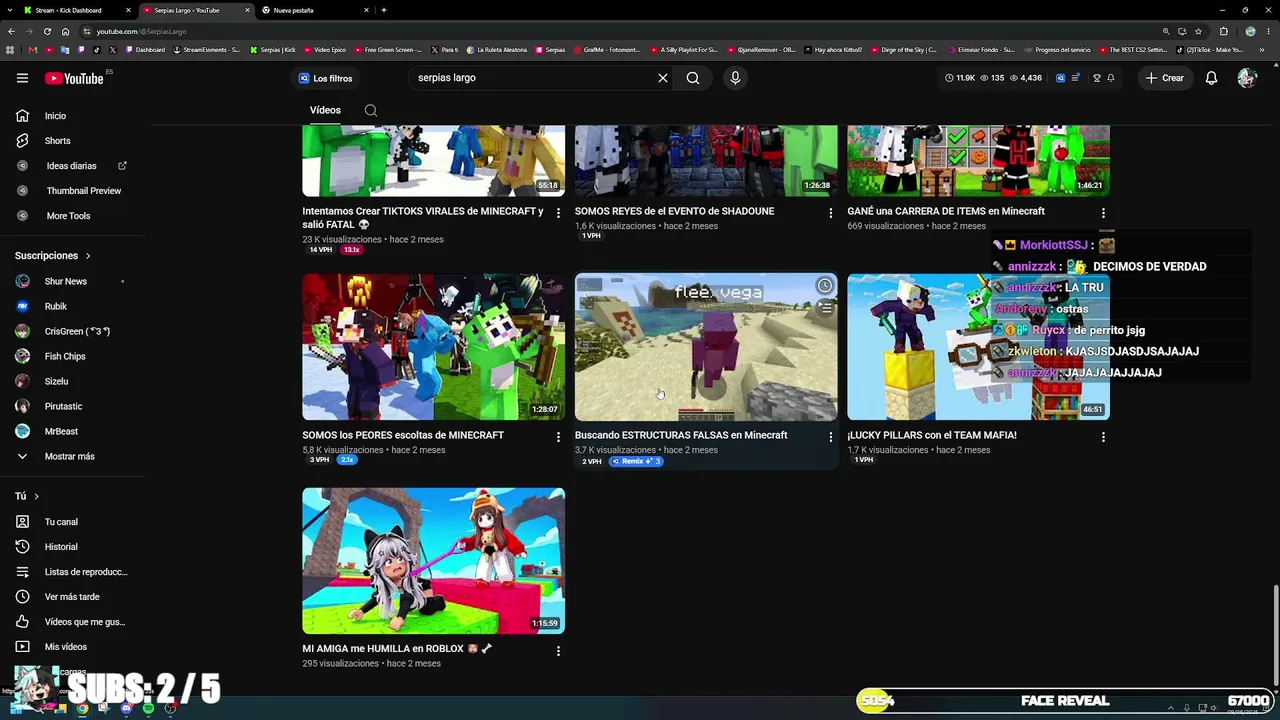Open Shorts from the sidebar
1280x720 pixels.
tap(57, 141)
